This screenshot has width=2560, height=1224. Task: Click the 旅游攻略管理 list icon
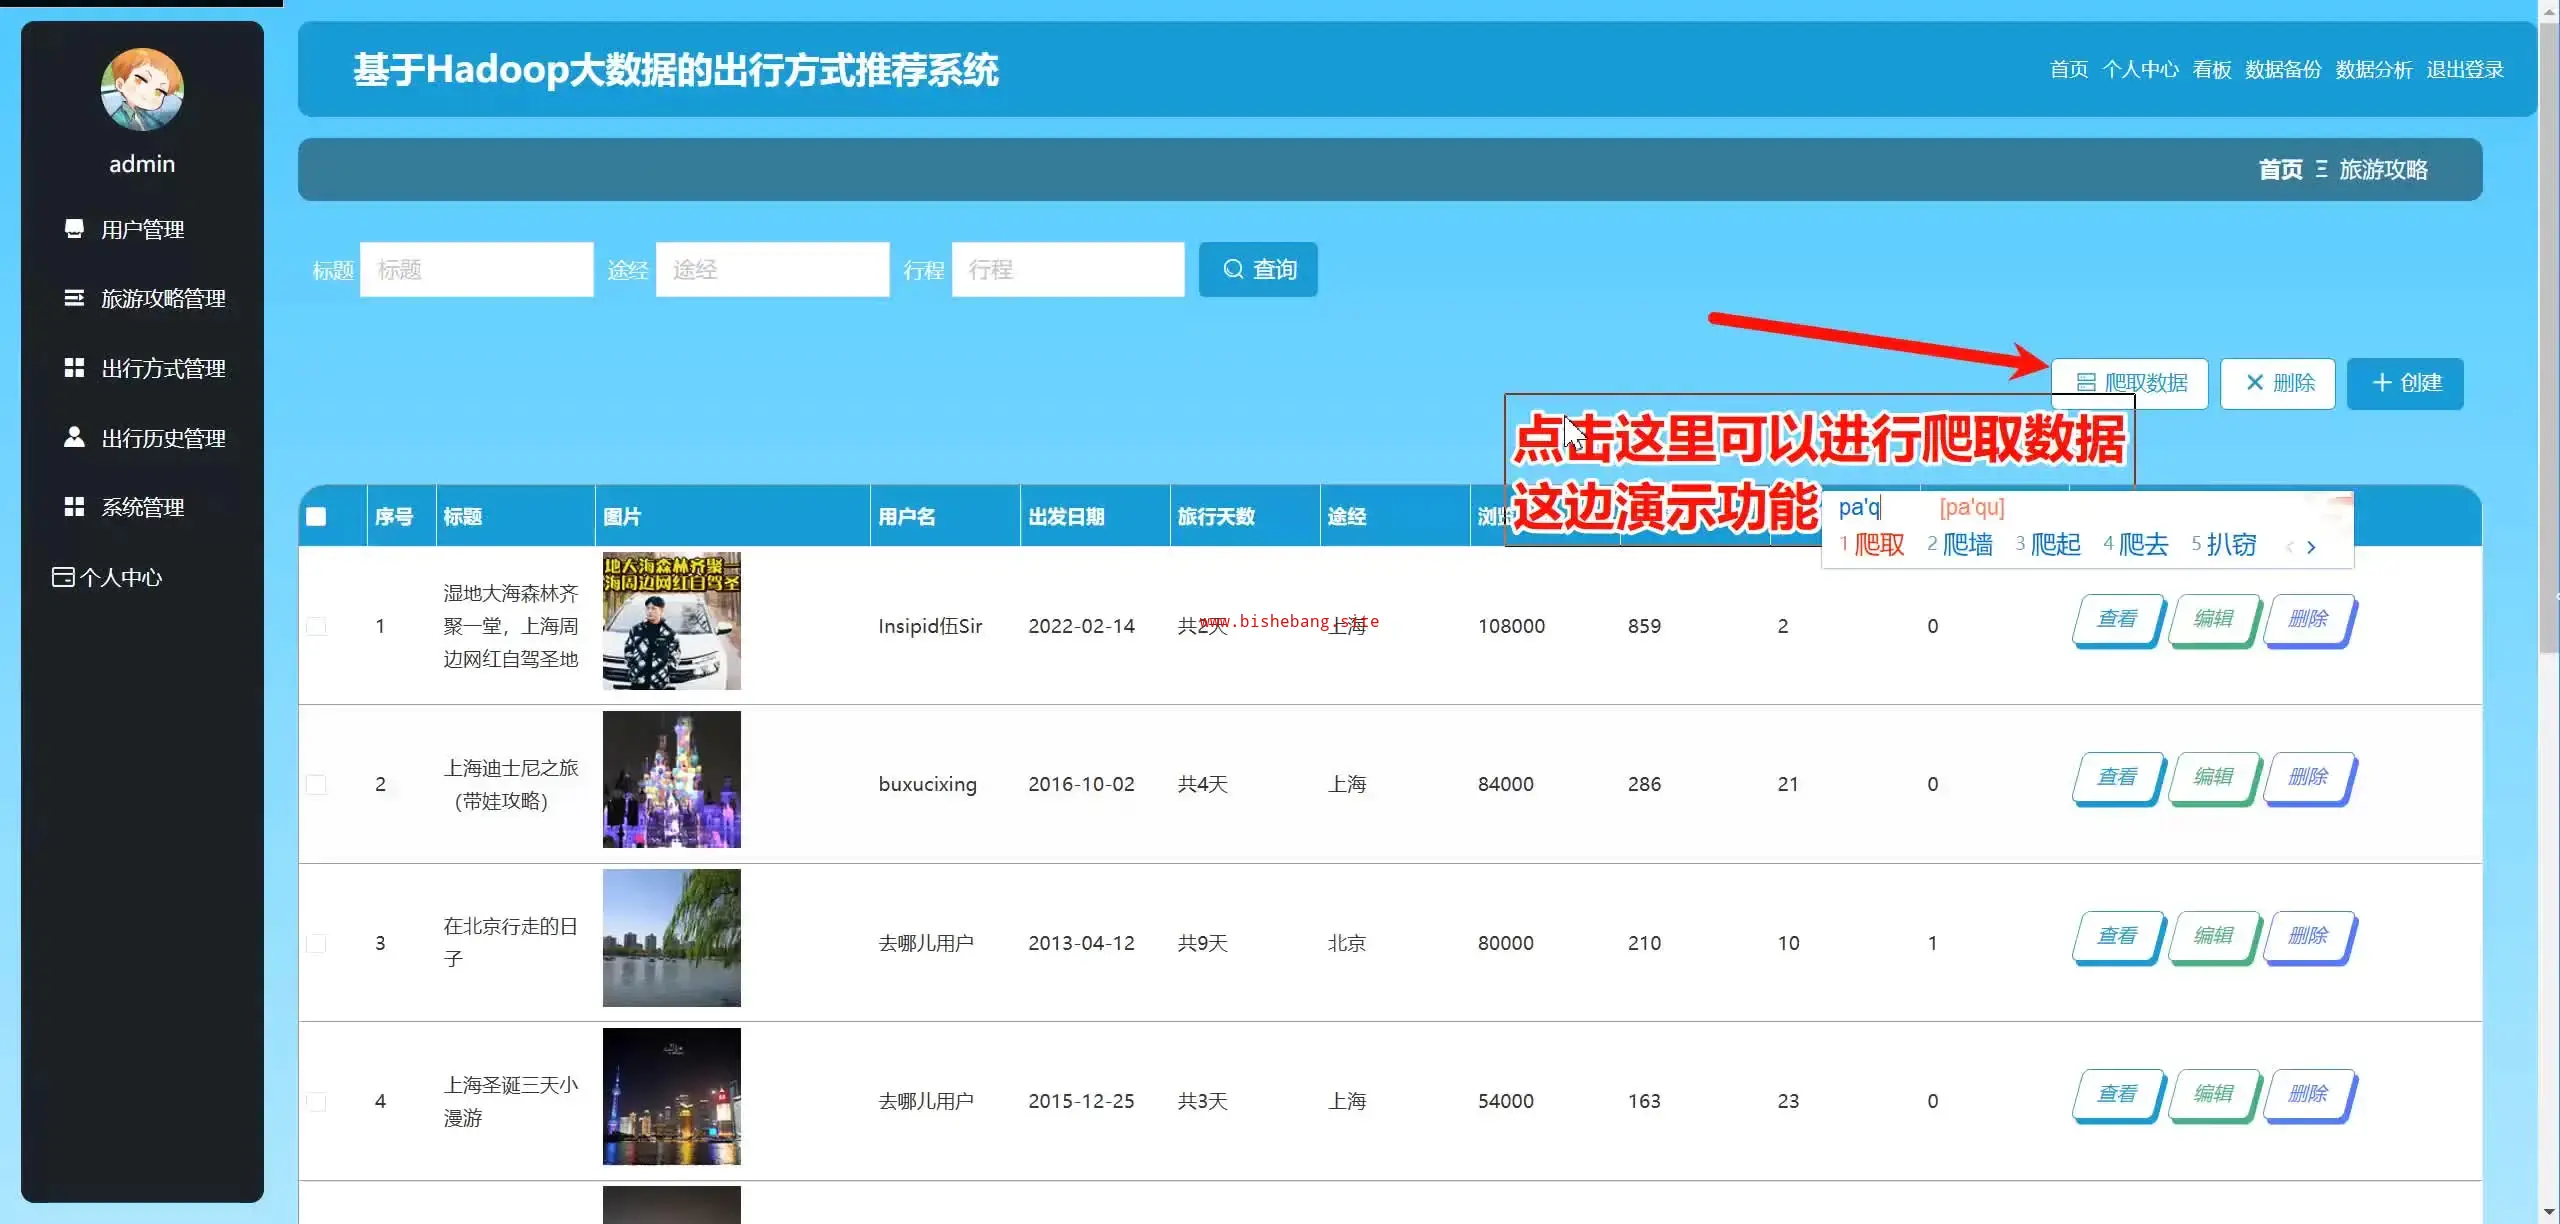click(74, 298)
